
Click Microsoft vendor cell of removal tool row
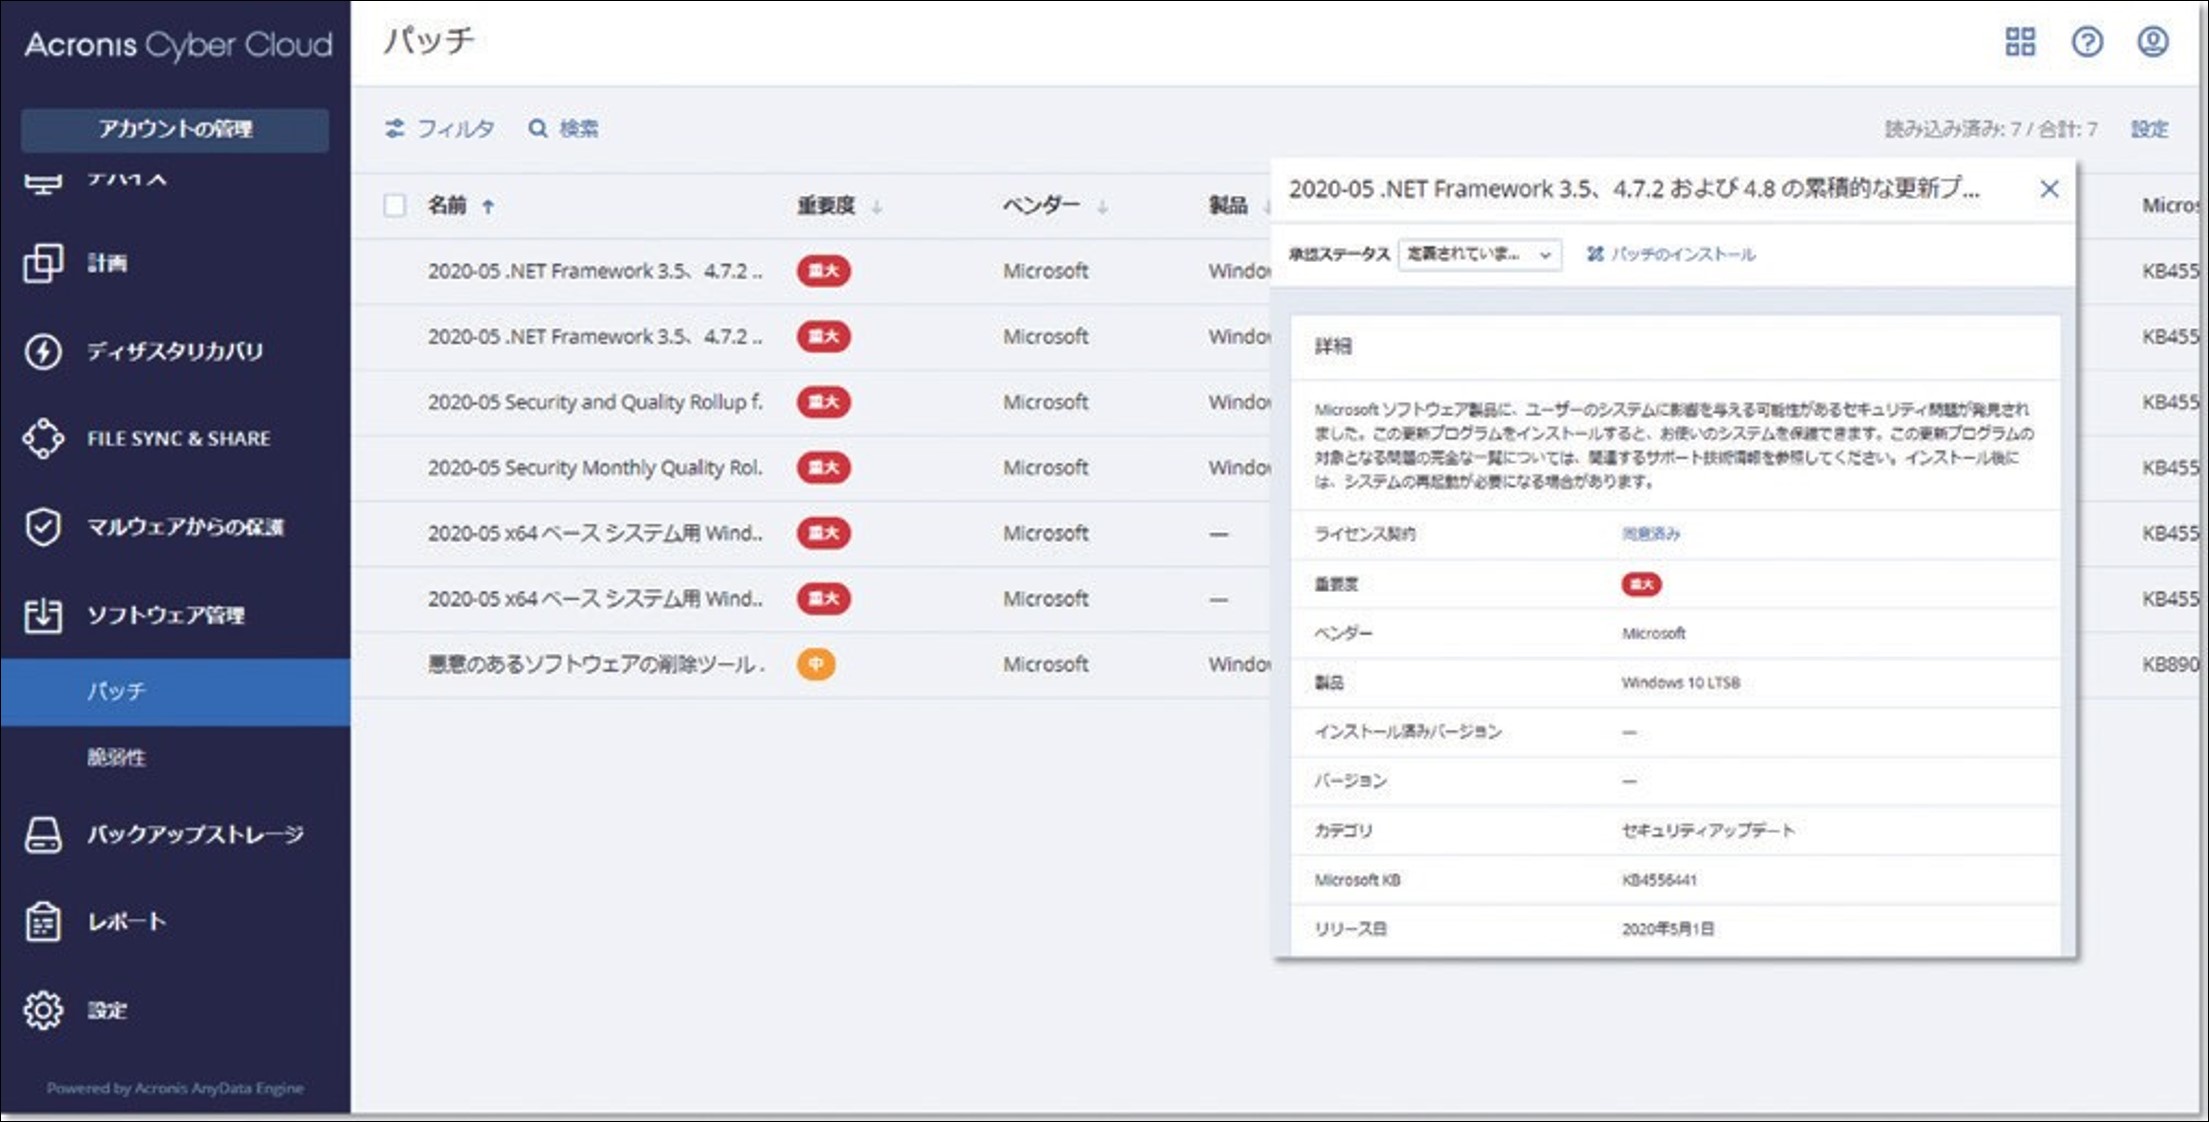click(1045, 664)
